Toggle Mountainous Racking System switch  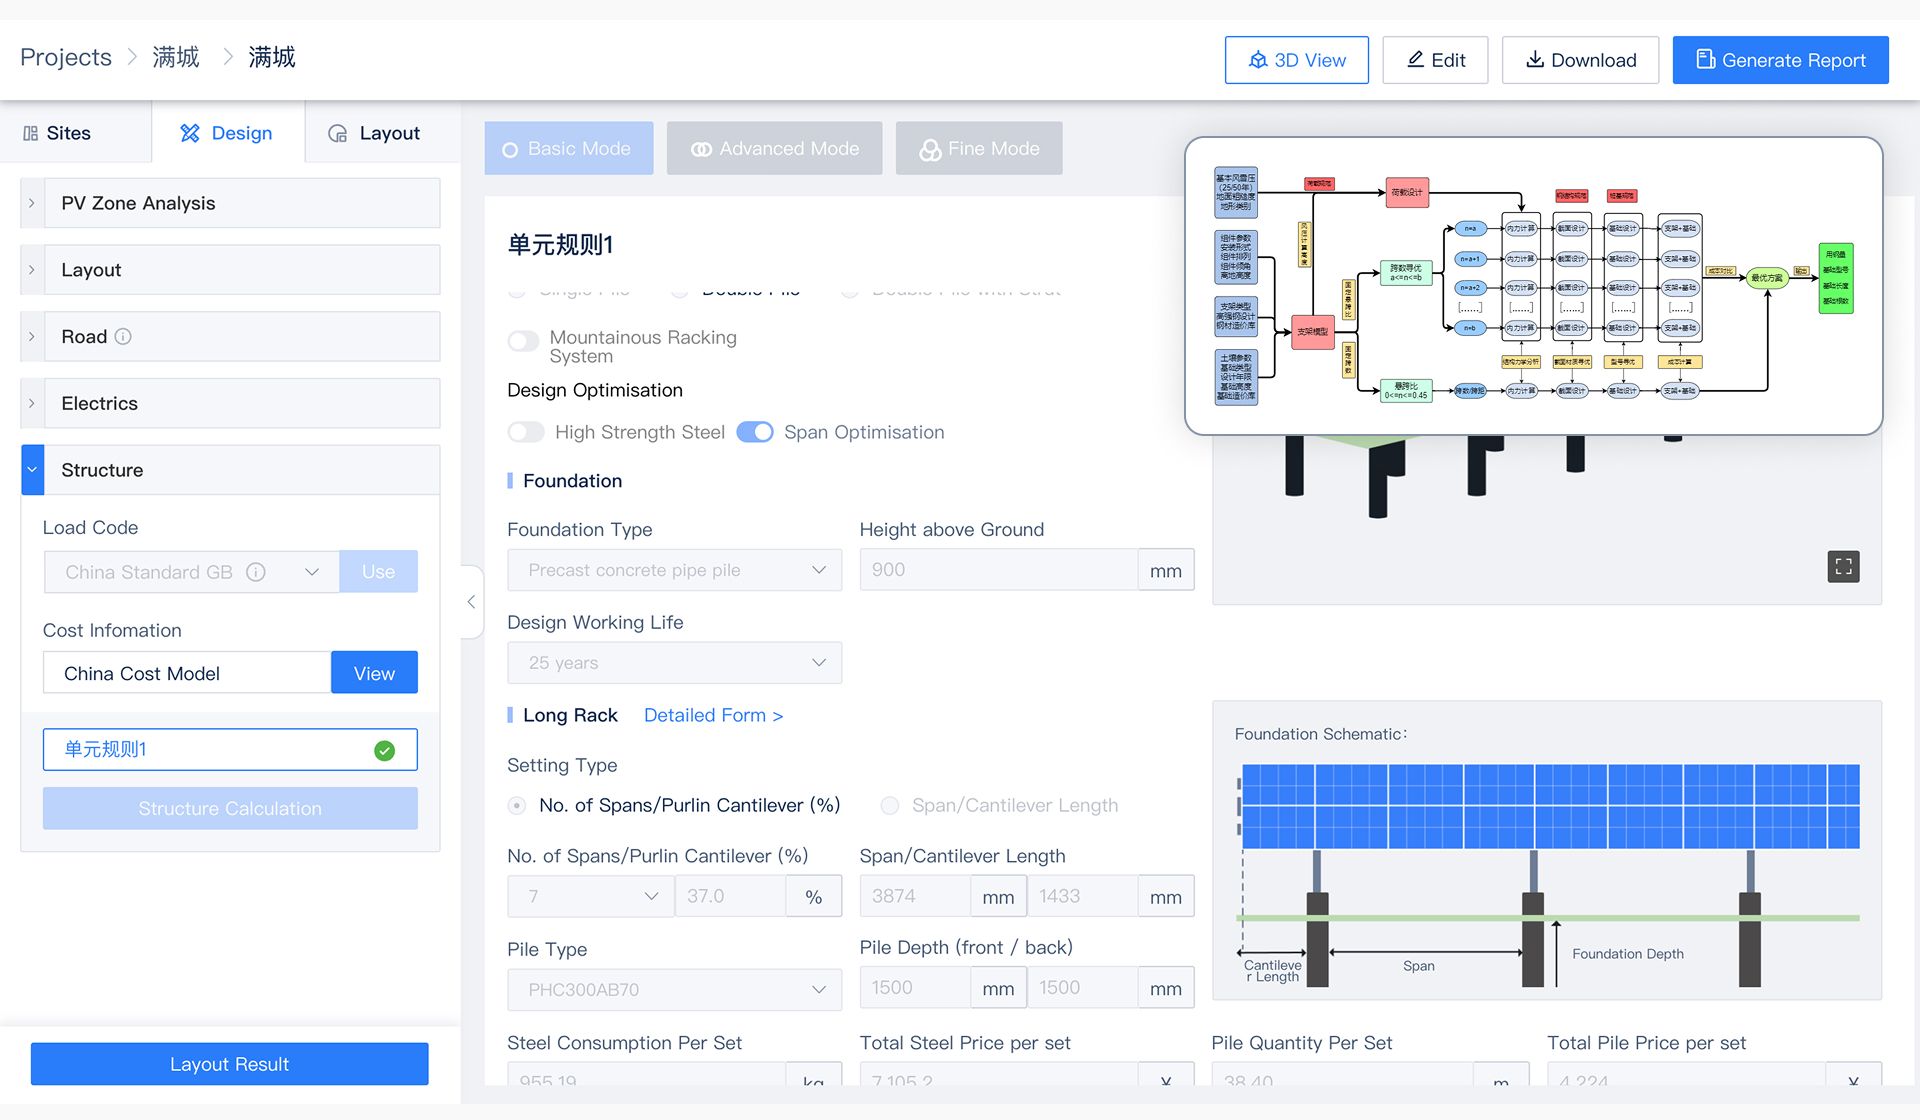point(523,341)
